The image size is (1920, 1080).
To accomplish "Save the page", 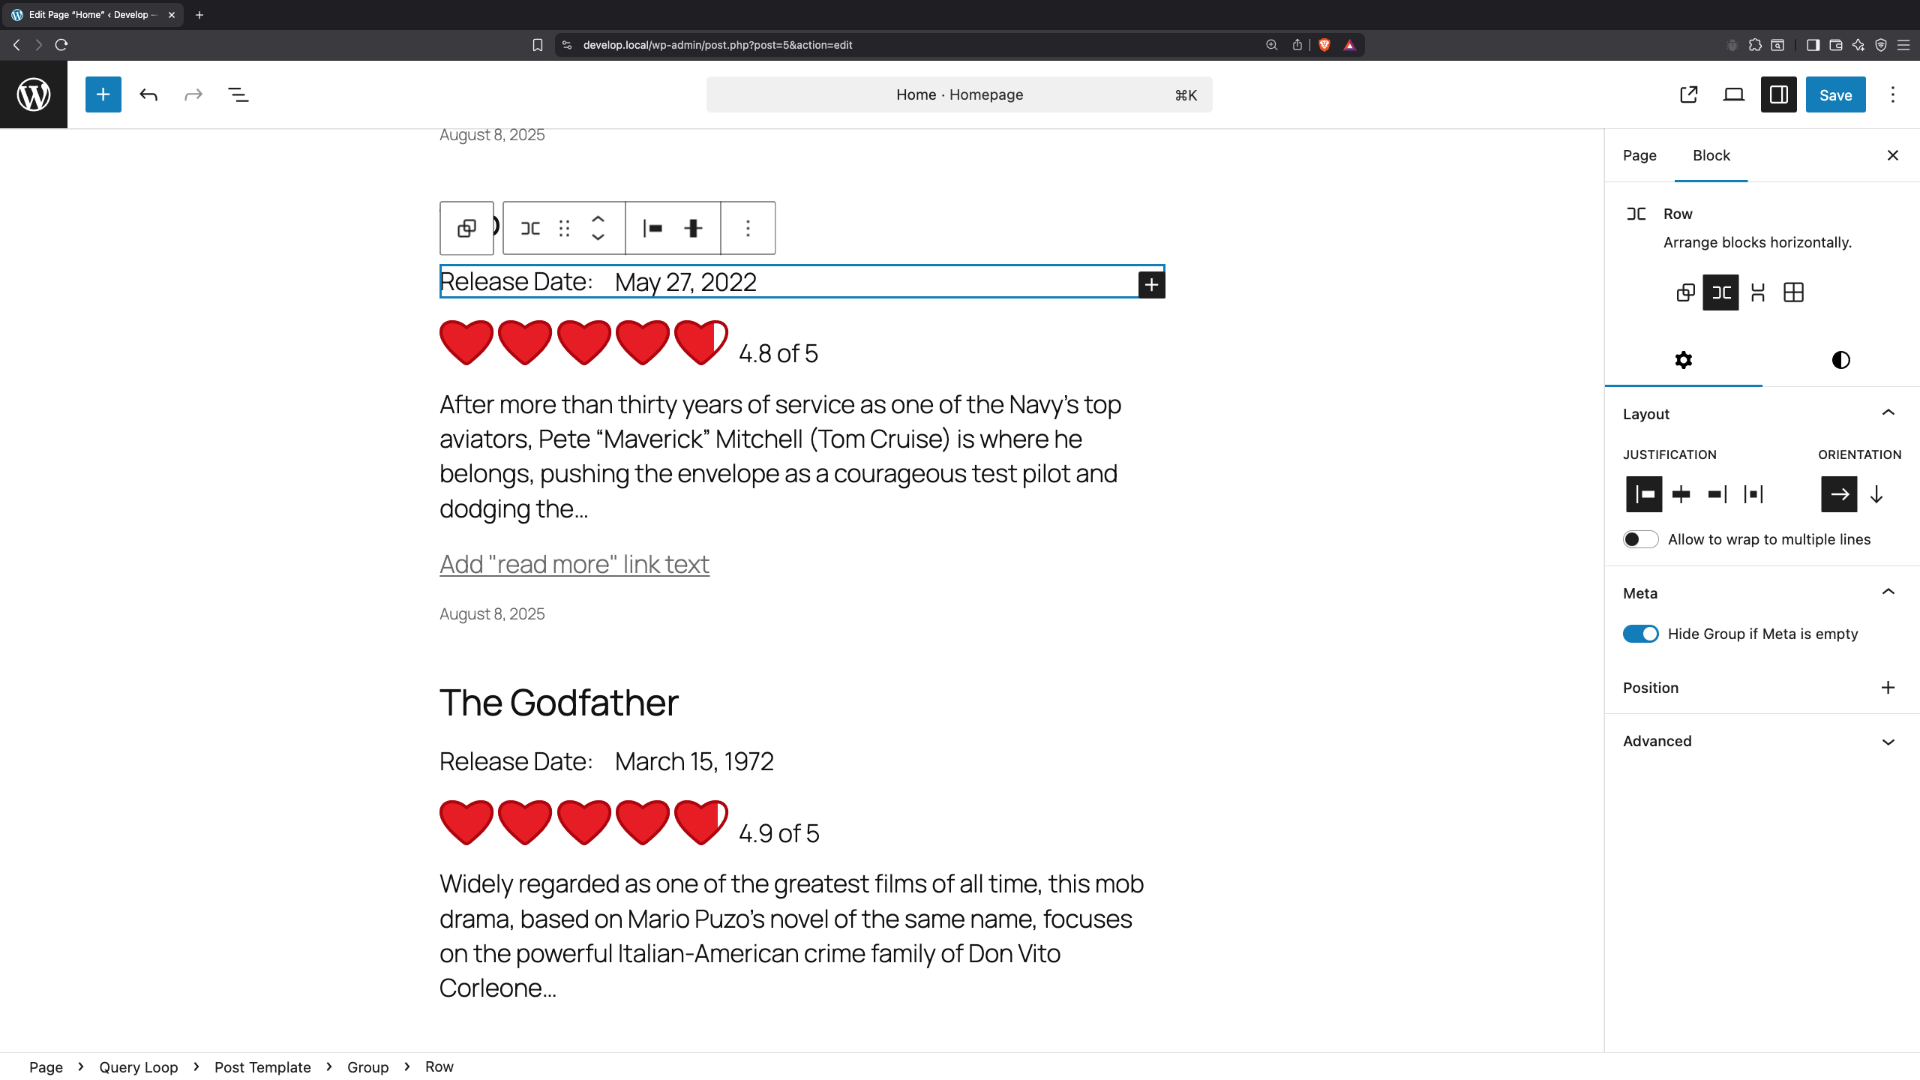I will point(1835,94).
